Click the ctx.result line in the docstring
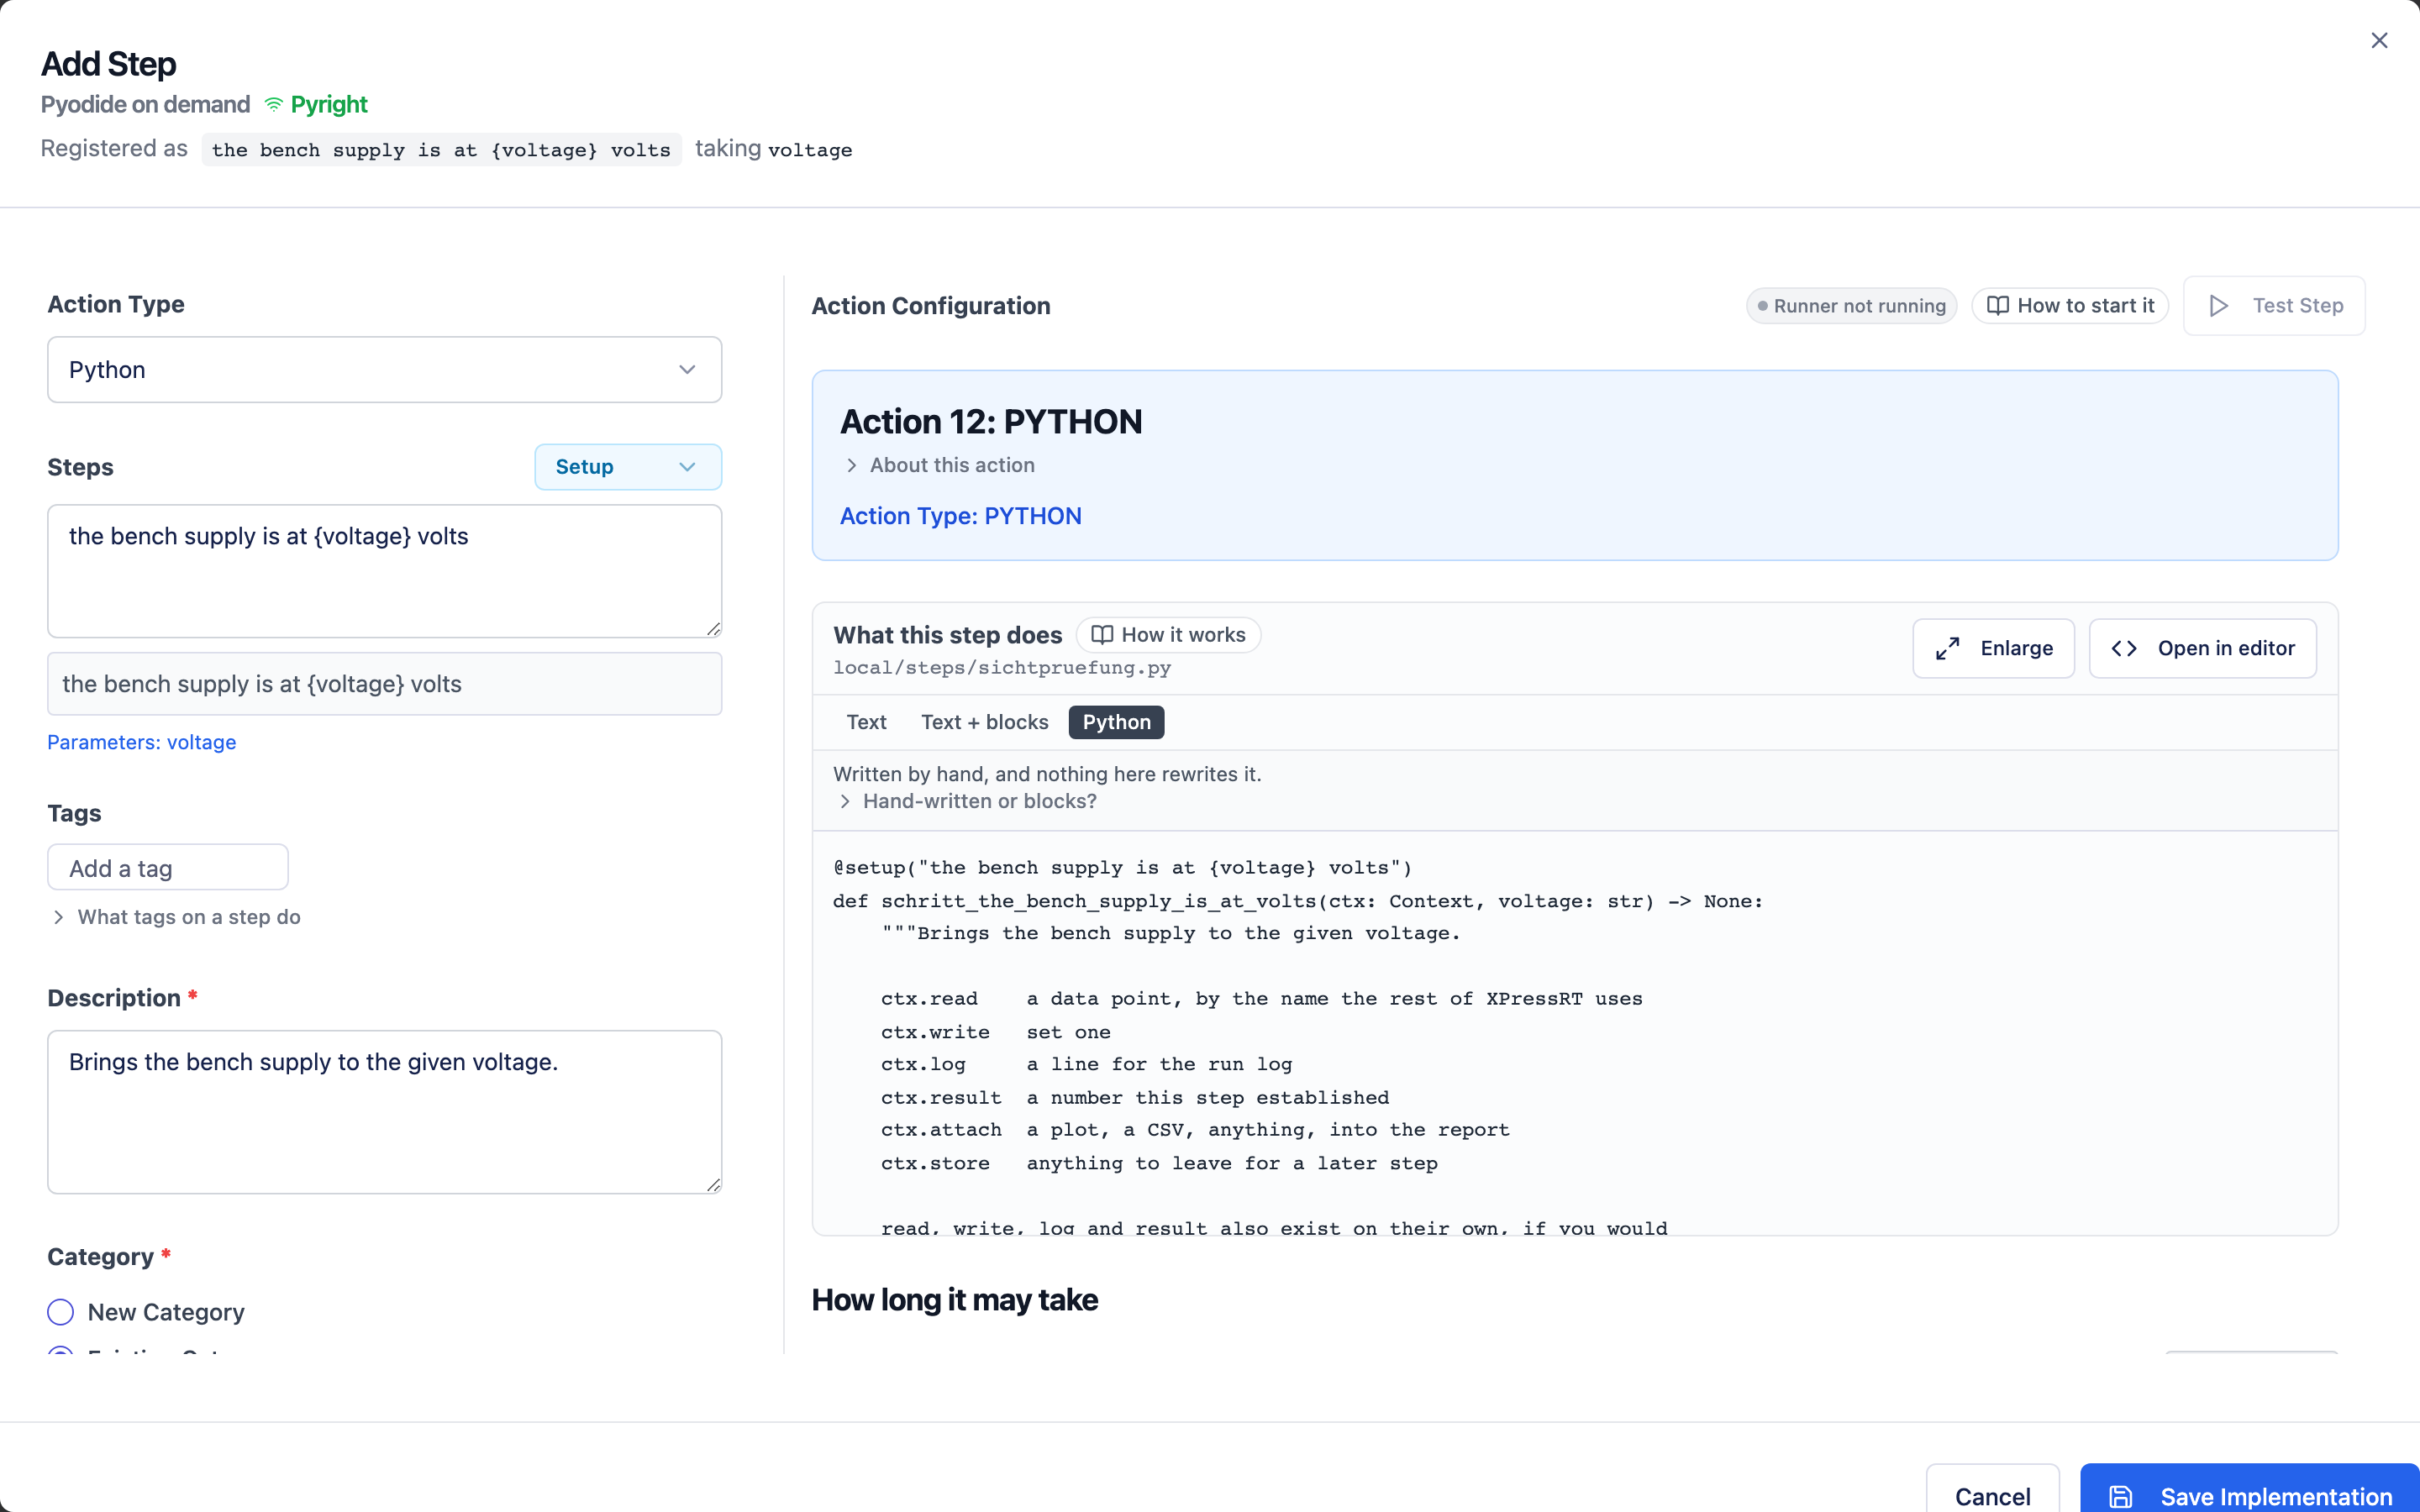This screenshot has width=2420, height=1512. click(x=1135, y=1097)
